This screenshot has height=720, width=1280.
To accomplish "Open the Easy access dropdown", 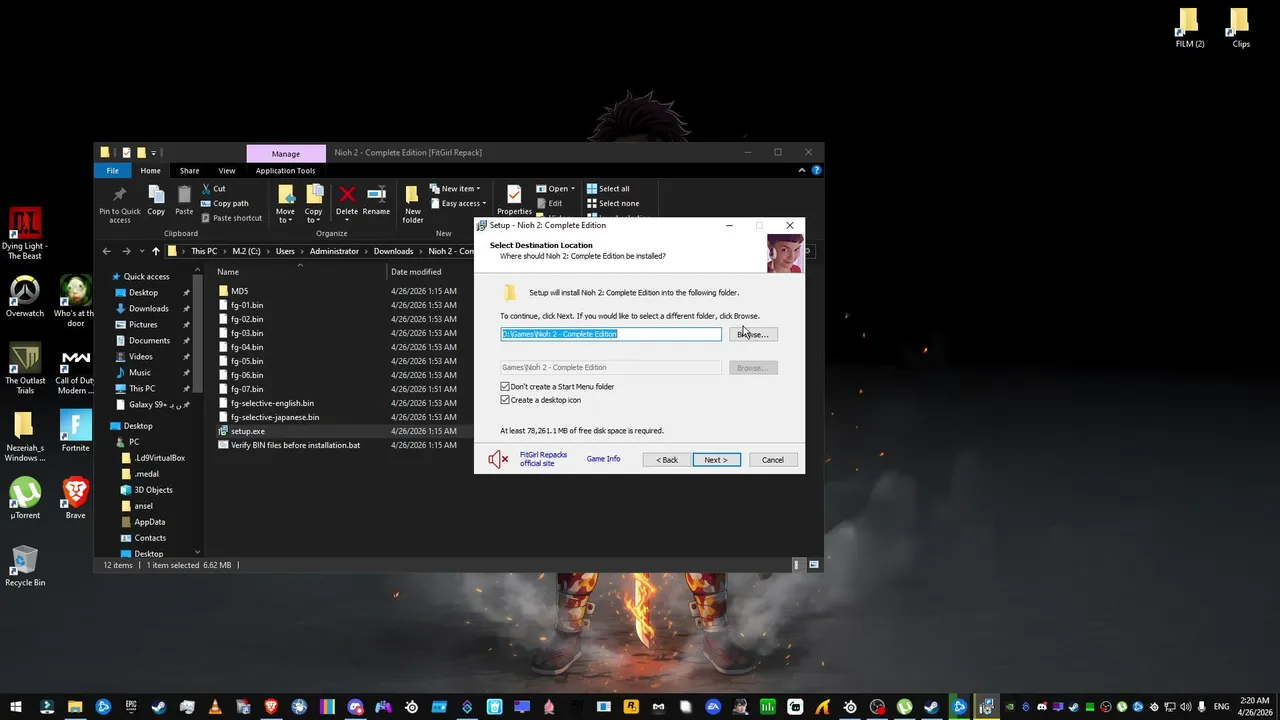I will (458, 203).
